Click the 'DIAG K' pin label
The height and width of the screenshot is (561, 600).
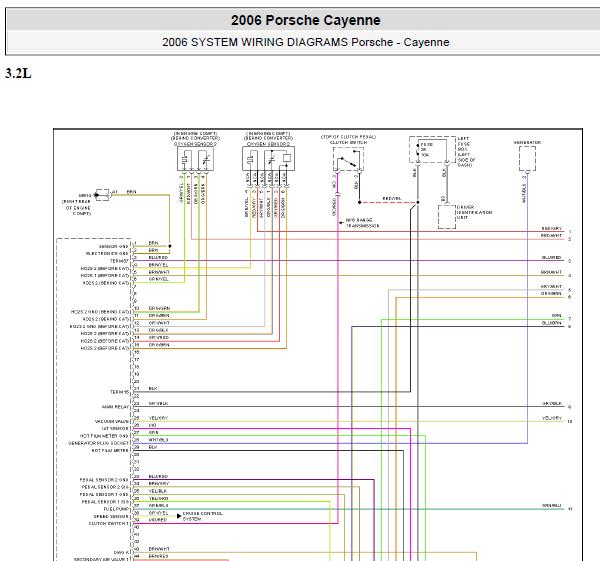pyautogui.click(x=121, y=553)
